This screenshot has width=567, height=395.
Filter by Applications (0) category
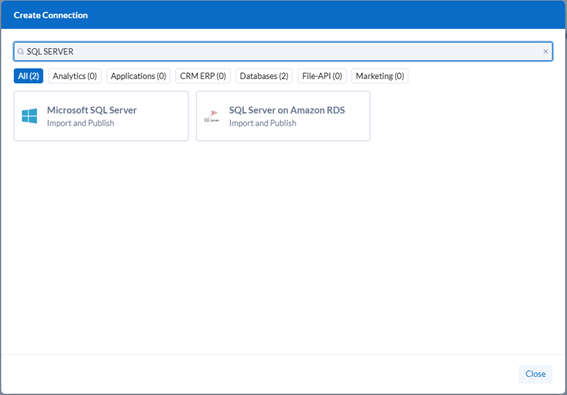tap(138, 76)
